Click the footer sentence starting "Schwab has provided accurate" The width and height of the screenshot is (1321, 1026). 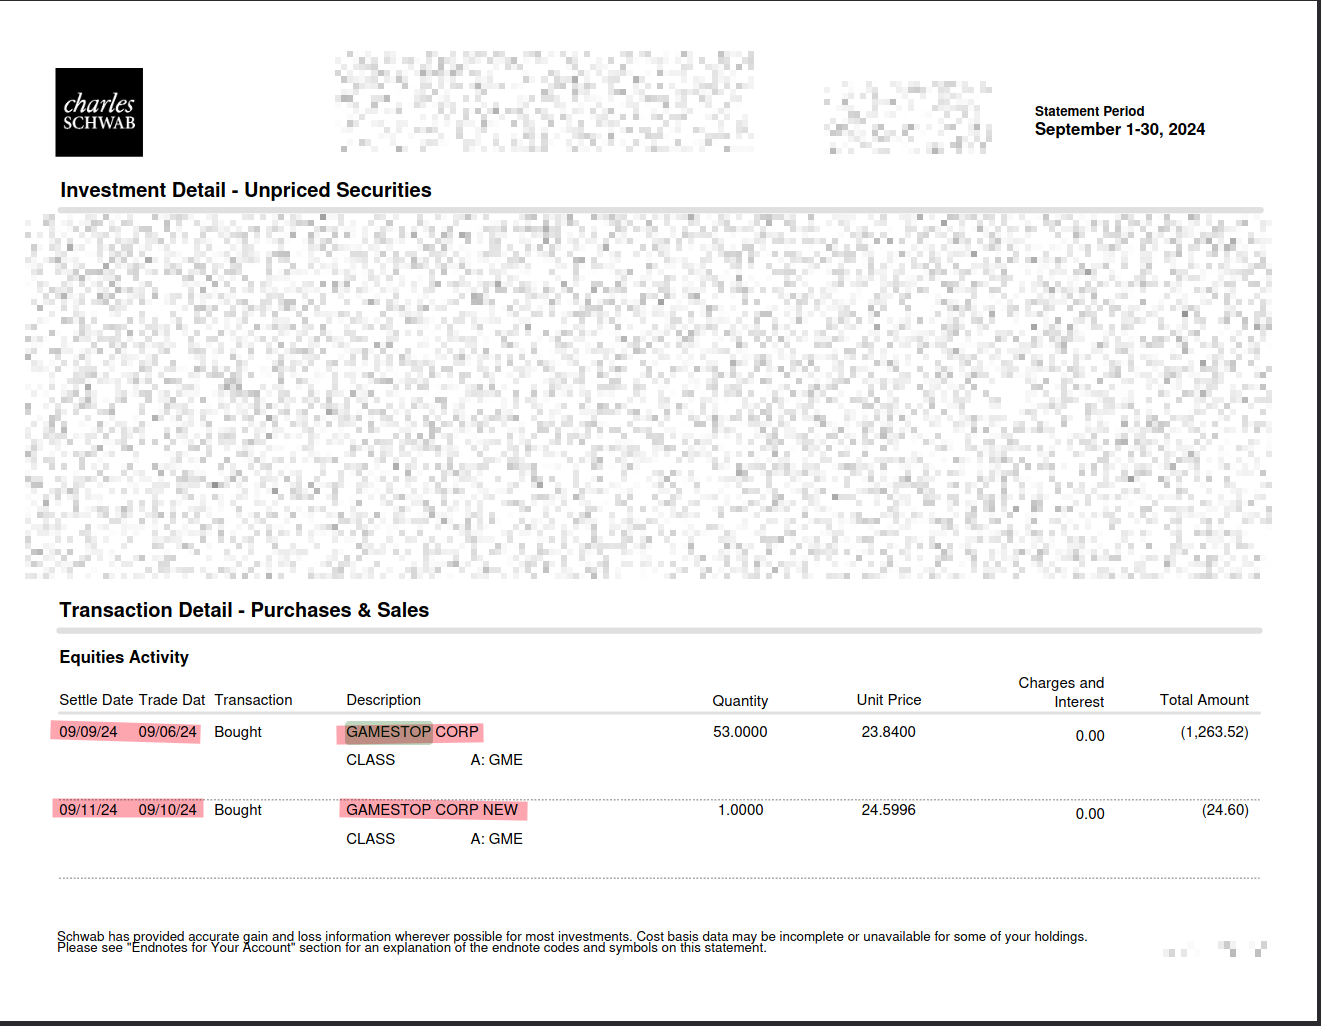(x=572, y=936)
